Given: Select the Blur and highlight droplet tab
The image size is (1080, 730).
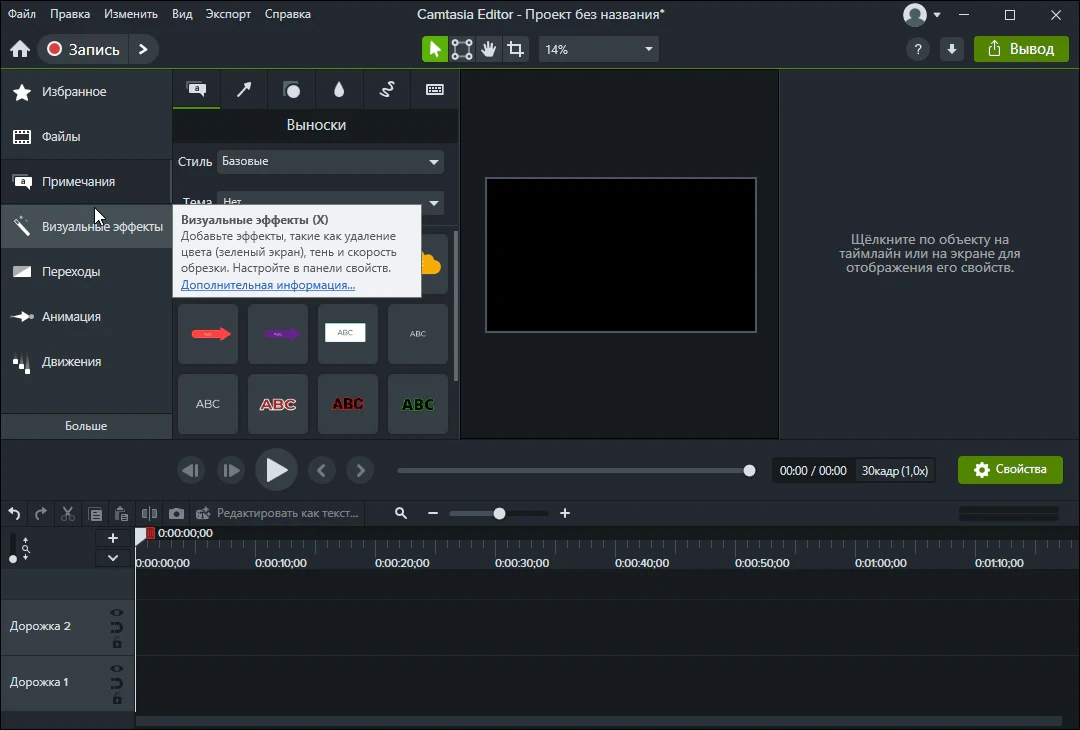Looking at the screenshot, I should (339, 90).
